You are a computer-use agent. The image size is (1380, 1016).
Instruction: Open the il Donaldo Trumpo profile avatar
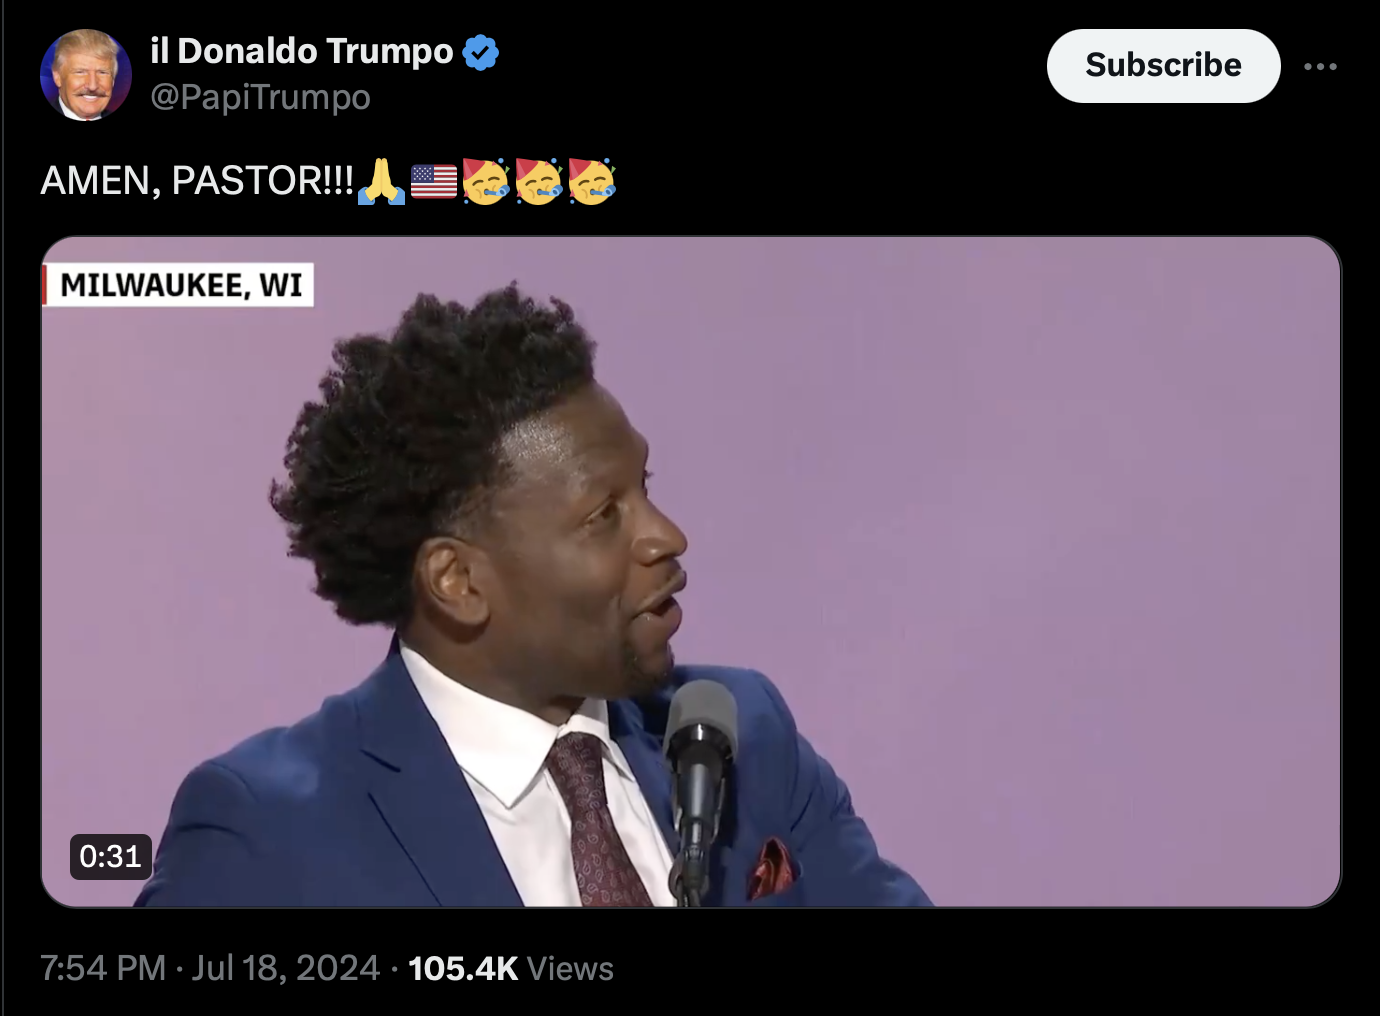tap(86, 75)
